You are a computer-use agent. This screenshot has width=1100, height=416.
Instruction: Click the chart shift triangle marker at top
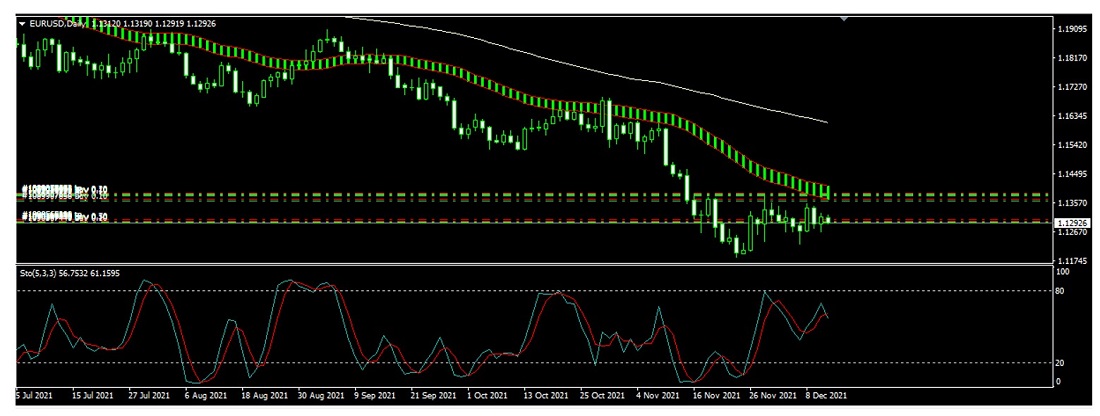[x=846, y=18]
